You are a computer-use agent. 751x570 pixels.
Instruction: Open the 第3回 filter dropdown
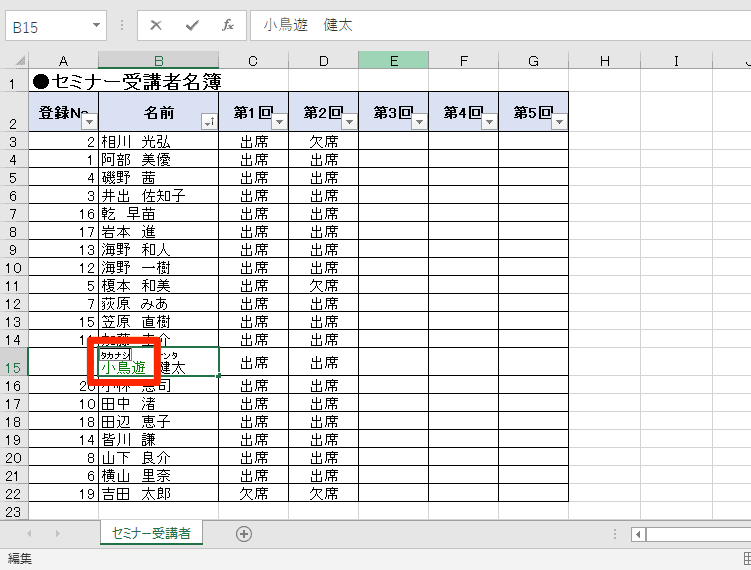click(x=419, y=122)
